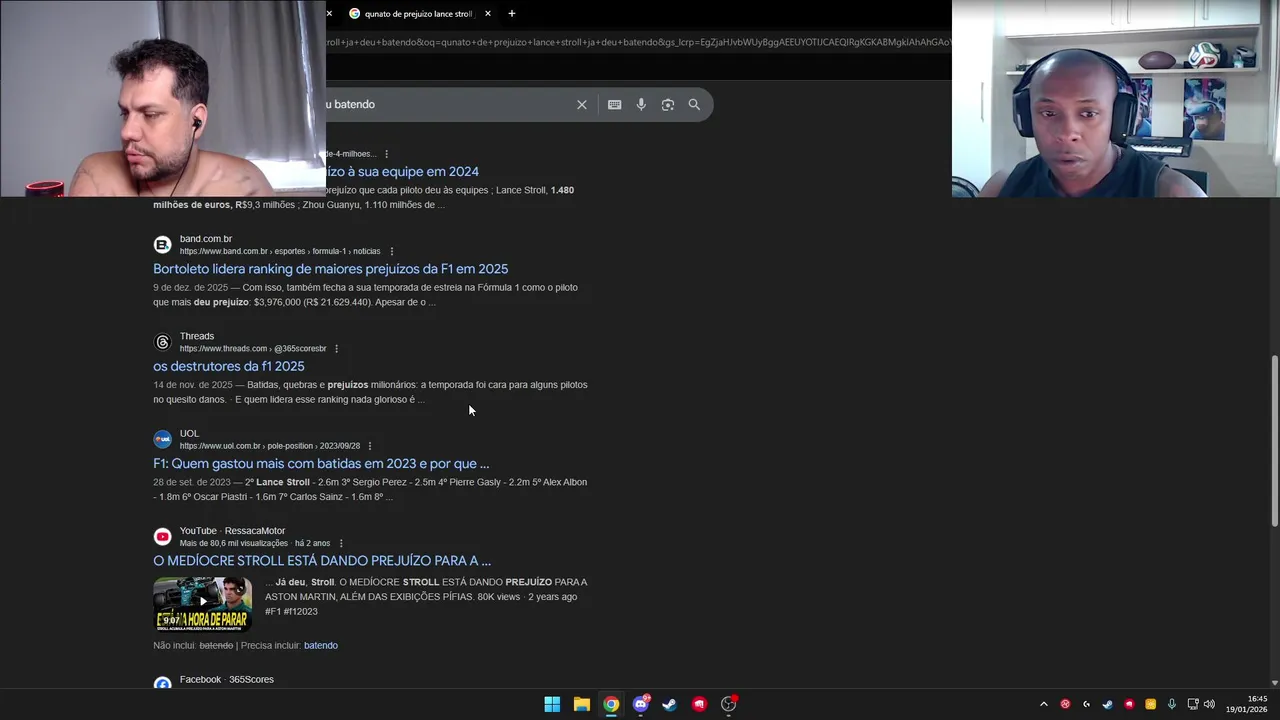Viewport: 1280px width, 720px height.
Task: Open Discord from the taskbar
Action: tap(641, 704)
